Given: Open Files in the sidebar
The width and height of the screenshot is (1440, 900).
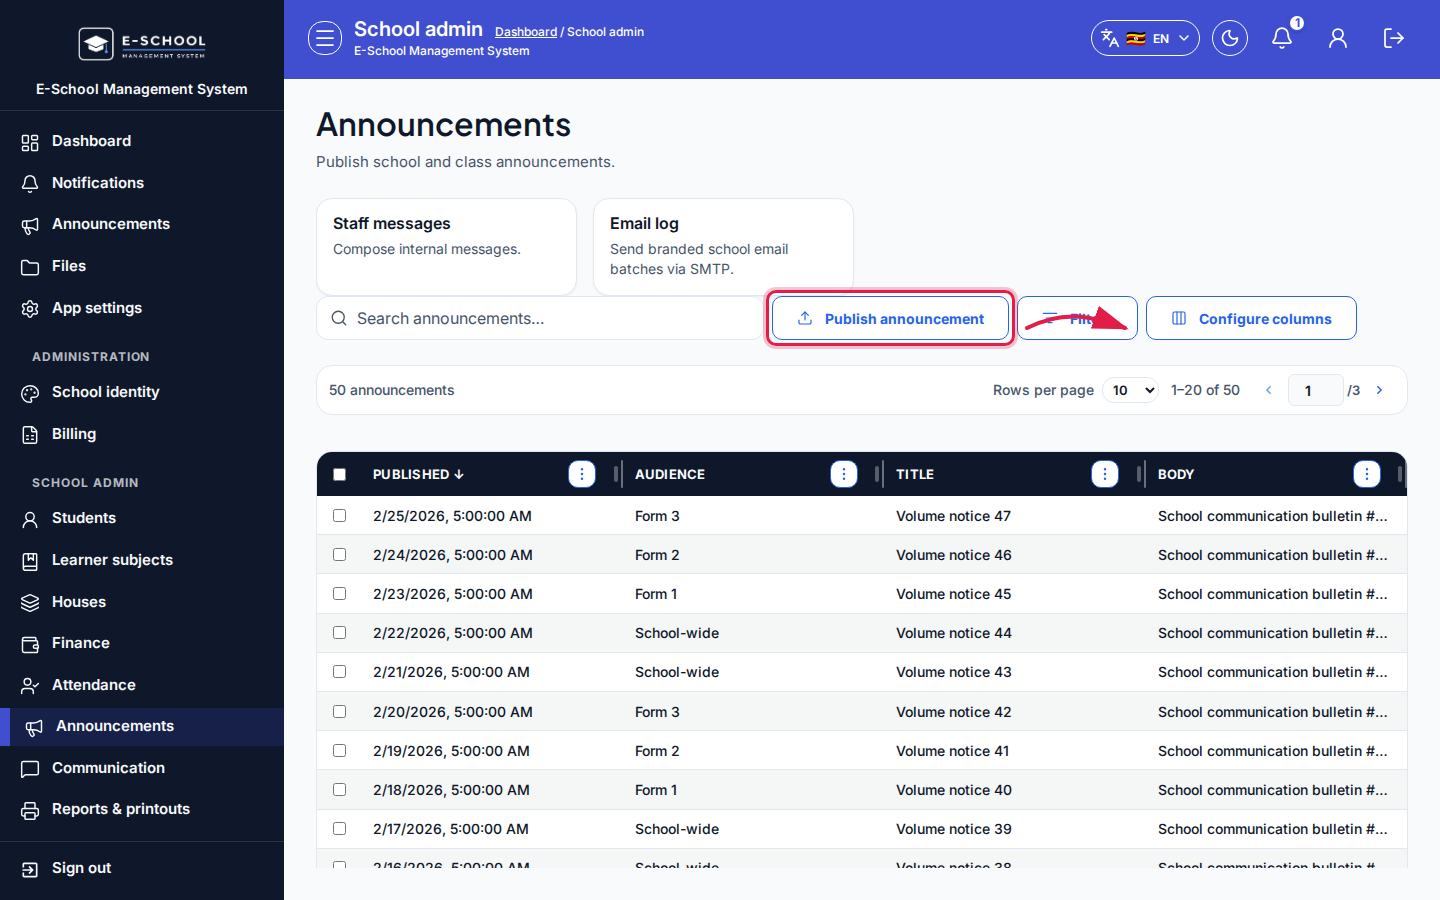Looking at the screenshot, I should 142,266.
